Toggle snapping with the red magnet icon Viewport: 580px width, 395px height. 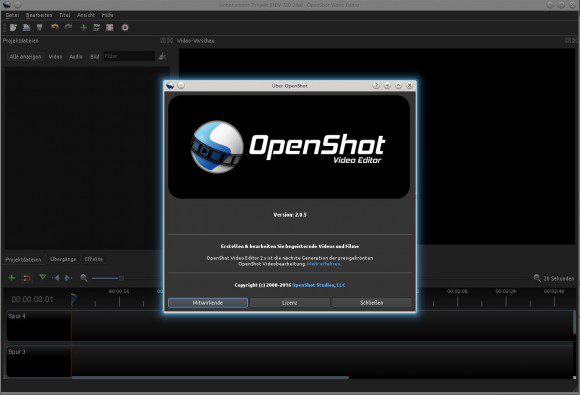click(x=27, y=278)
